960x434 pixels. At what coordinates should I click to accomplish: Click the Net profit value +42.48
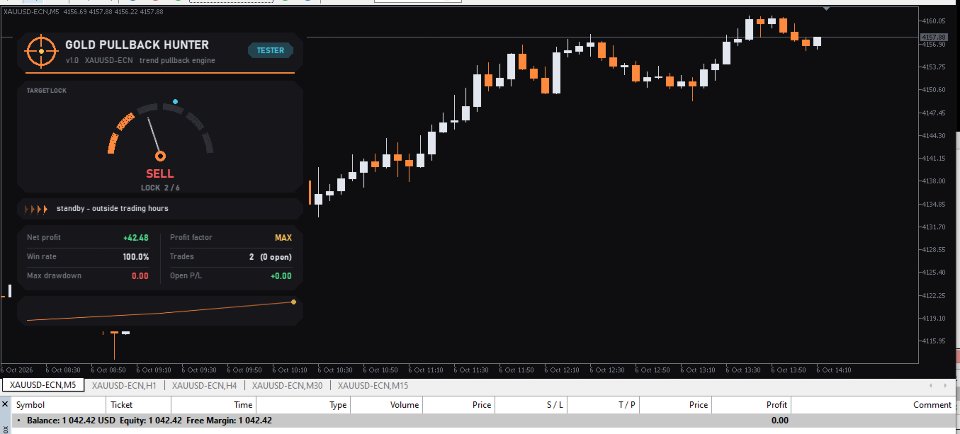136,238
